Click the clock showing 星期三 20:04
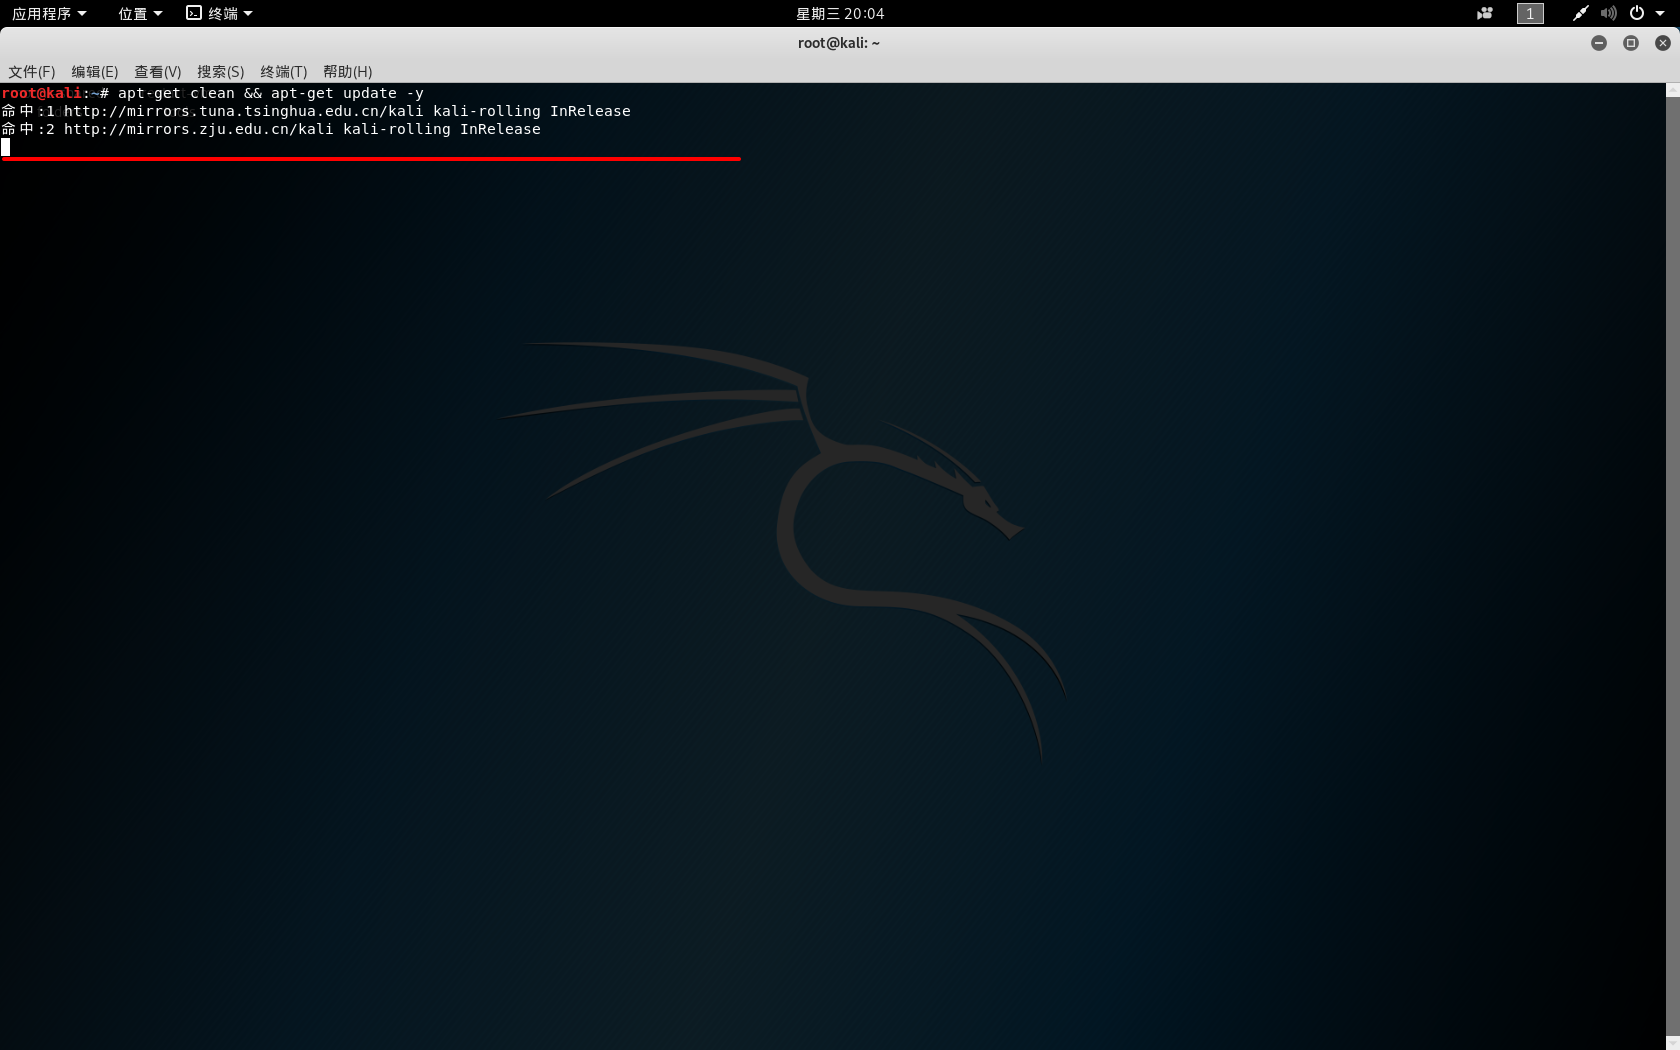 point(840,13)
